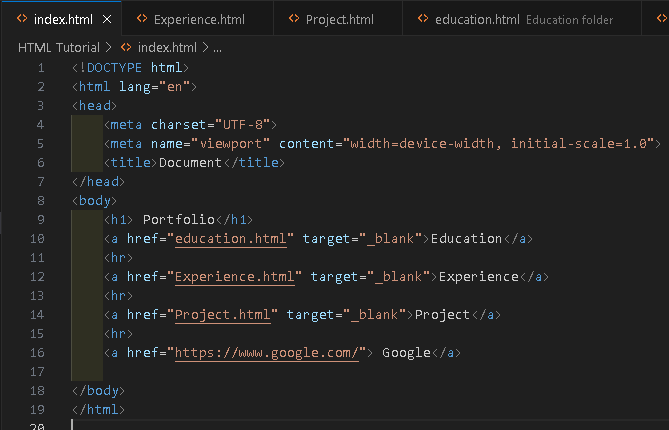Click the initial-scale=1.0 content value
The height and width of the screenshot is (430, 669).
pos(579,143)
